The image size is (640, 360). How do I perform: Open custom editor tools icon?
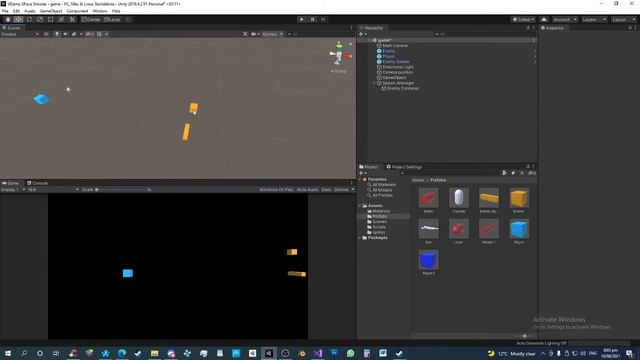coord(72,20)
